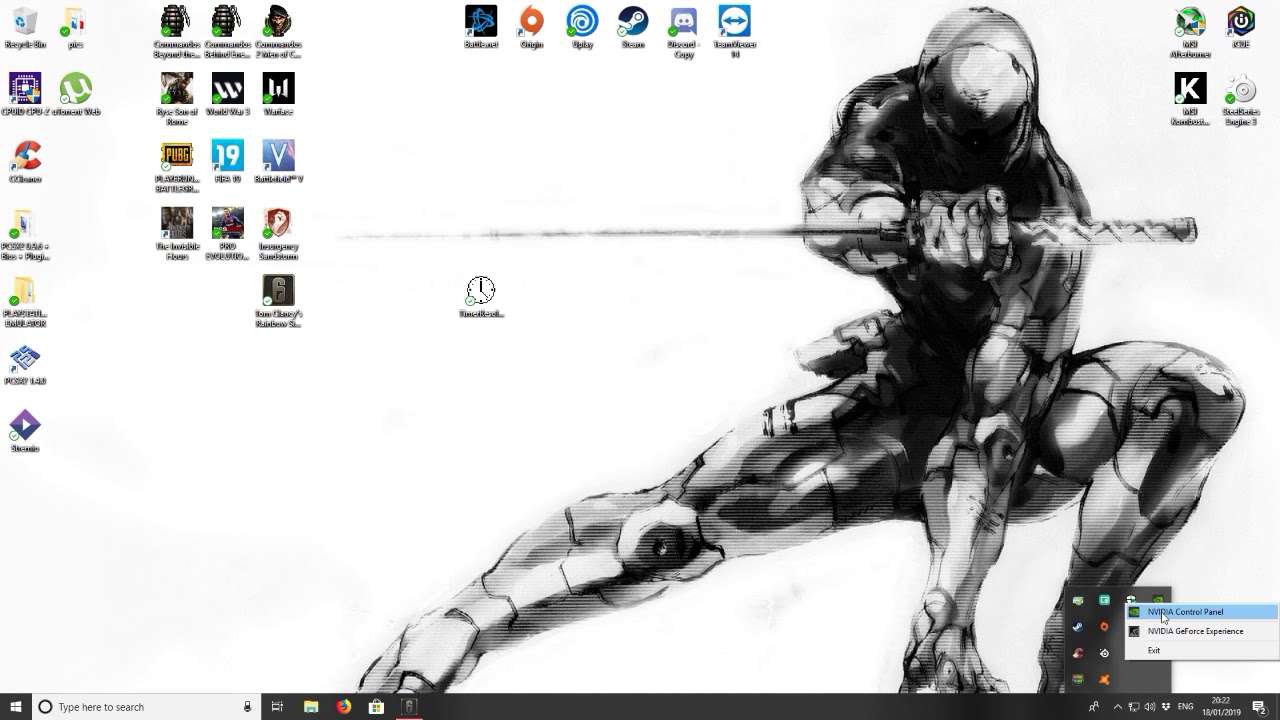Viewport: 1280px width, 720px height.
Task: Select the MSI Afterburner desktop icon
Action: coord(1190,32)
